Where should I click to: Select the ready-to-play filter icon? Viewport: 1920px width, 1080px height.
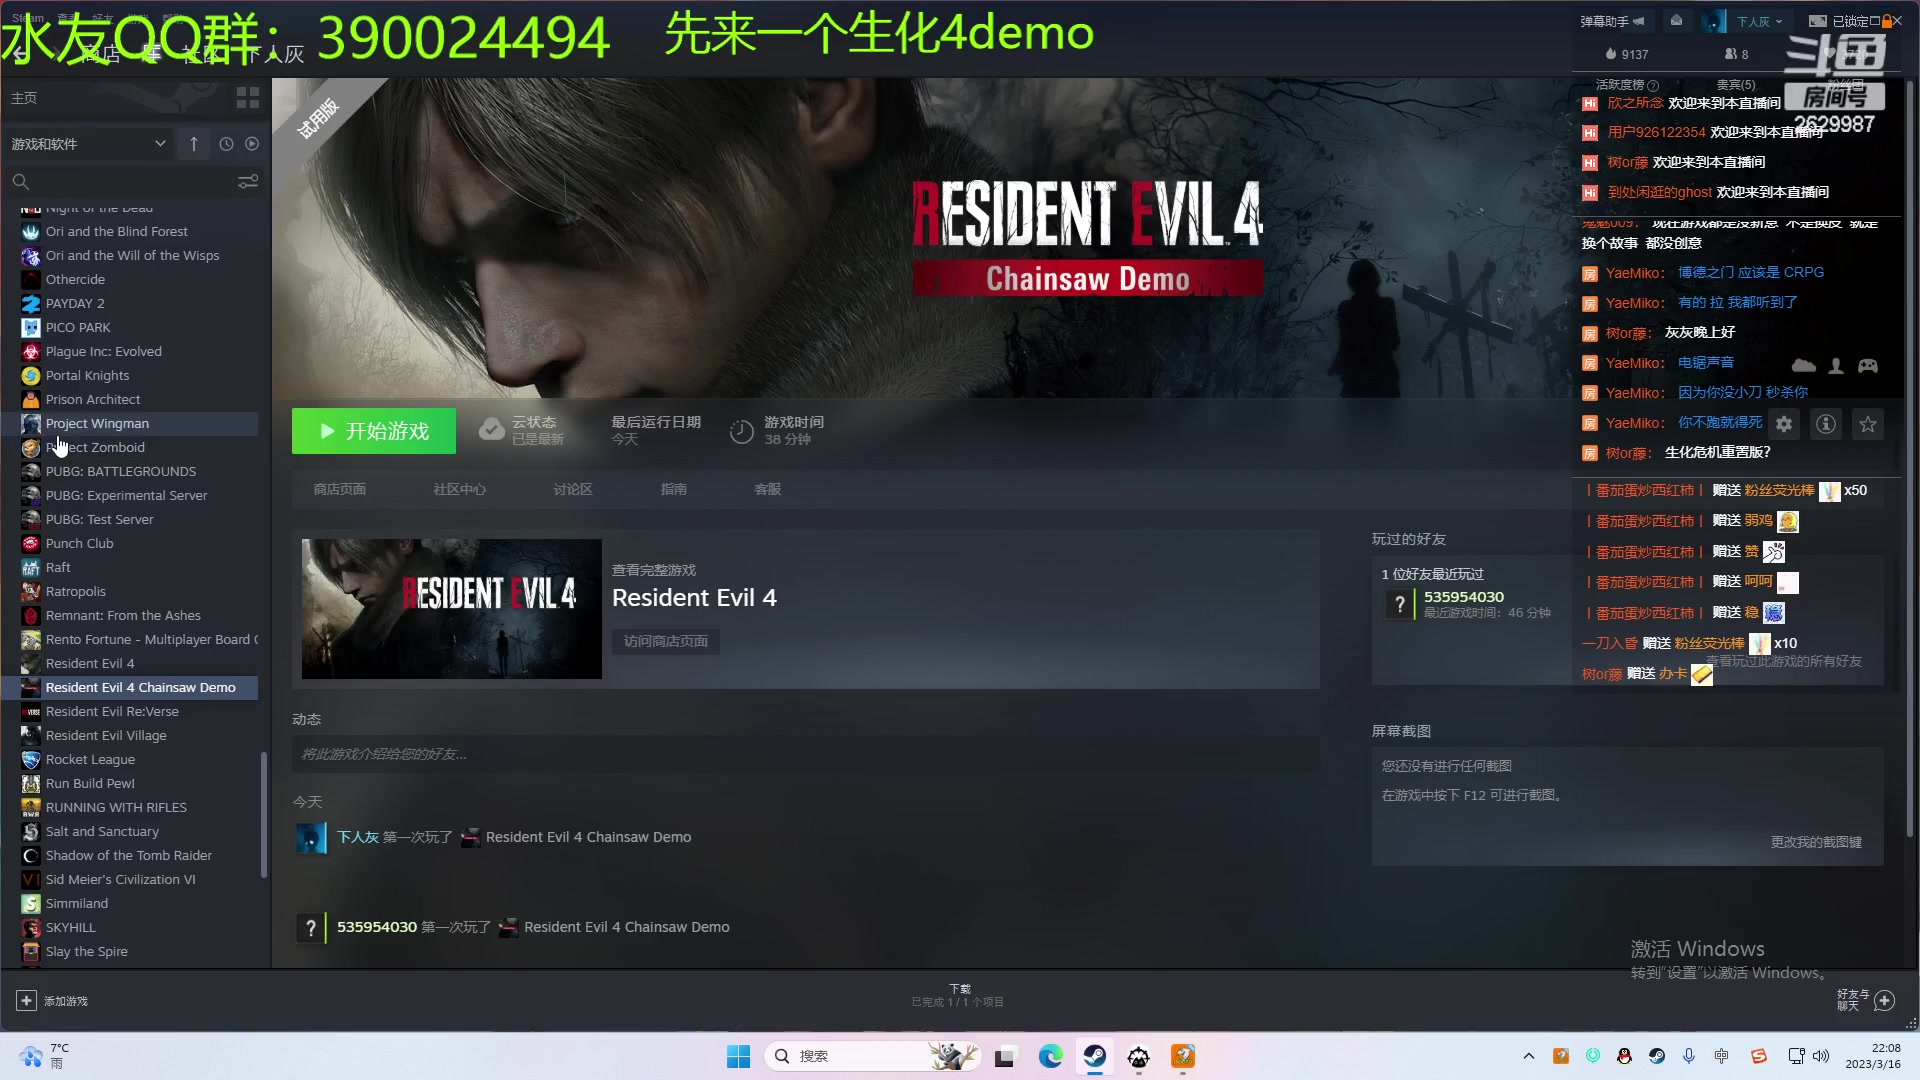coord(252,143)
